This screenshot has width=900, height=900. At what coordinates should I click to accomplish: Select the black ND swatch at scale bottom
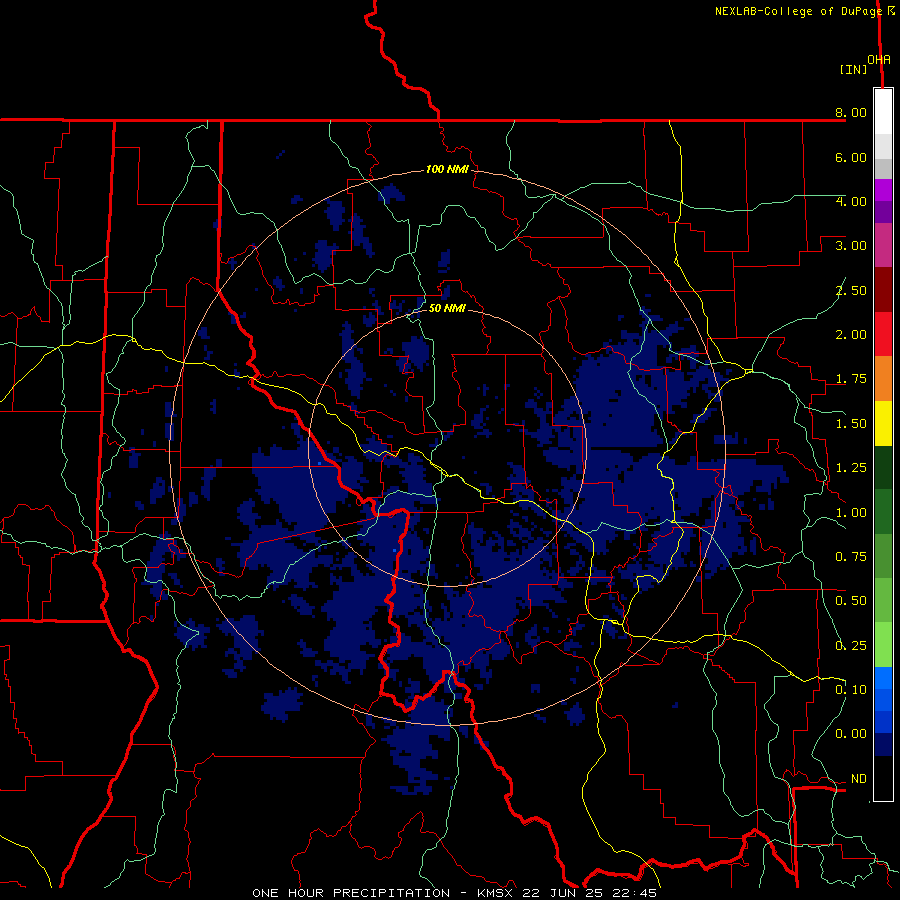pos(883,779)
